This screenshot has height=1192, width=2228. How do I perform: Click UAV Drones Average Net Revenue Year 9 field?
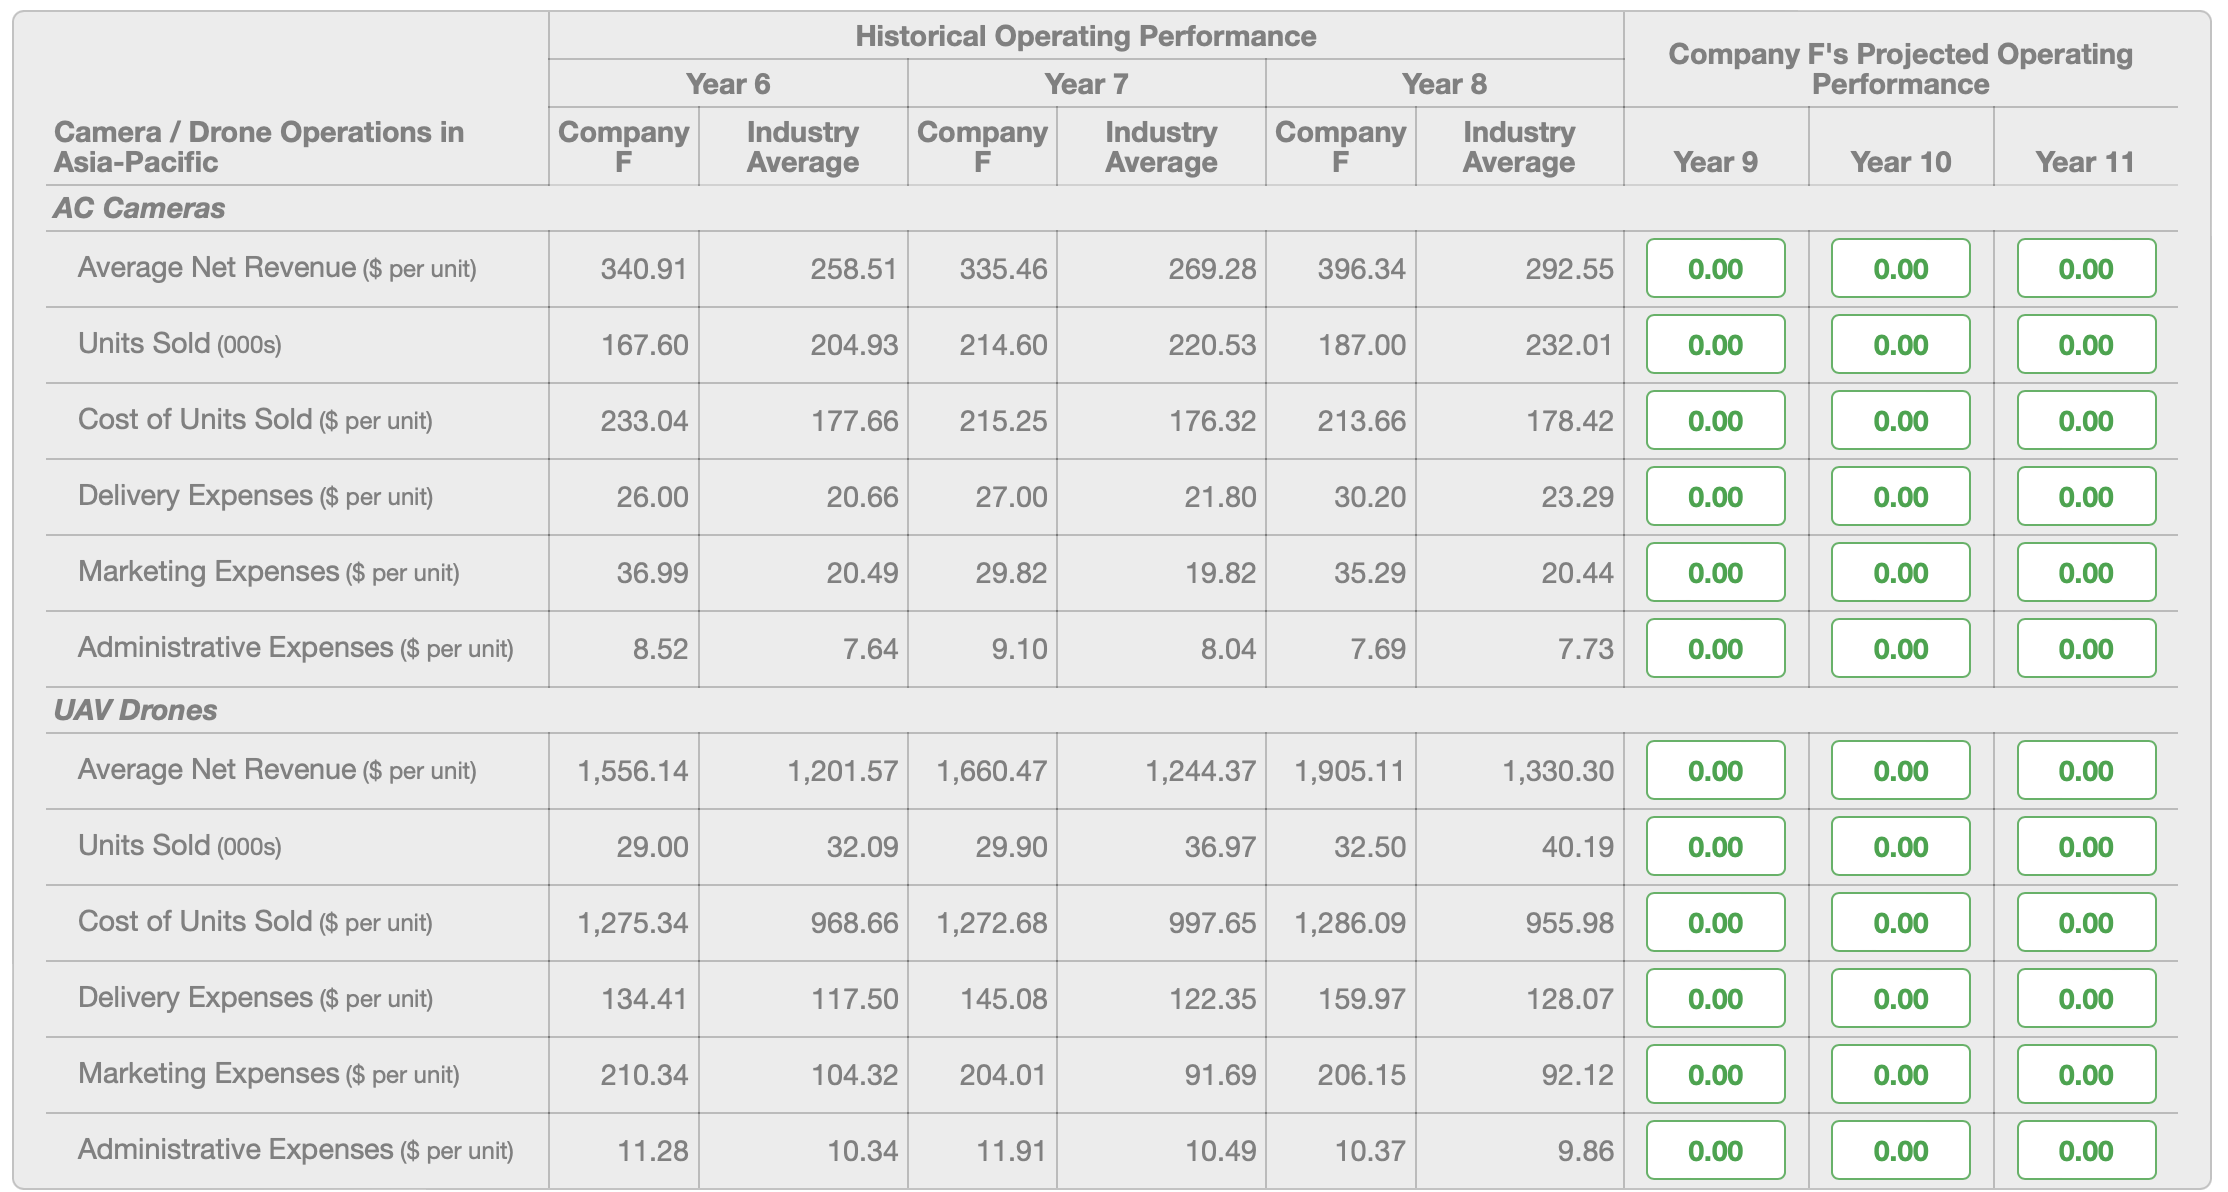(x=1715, y=770)
